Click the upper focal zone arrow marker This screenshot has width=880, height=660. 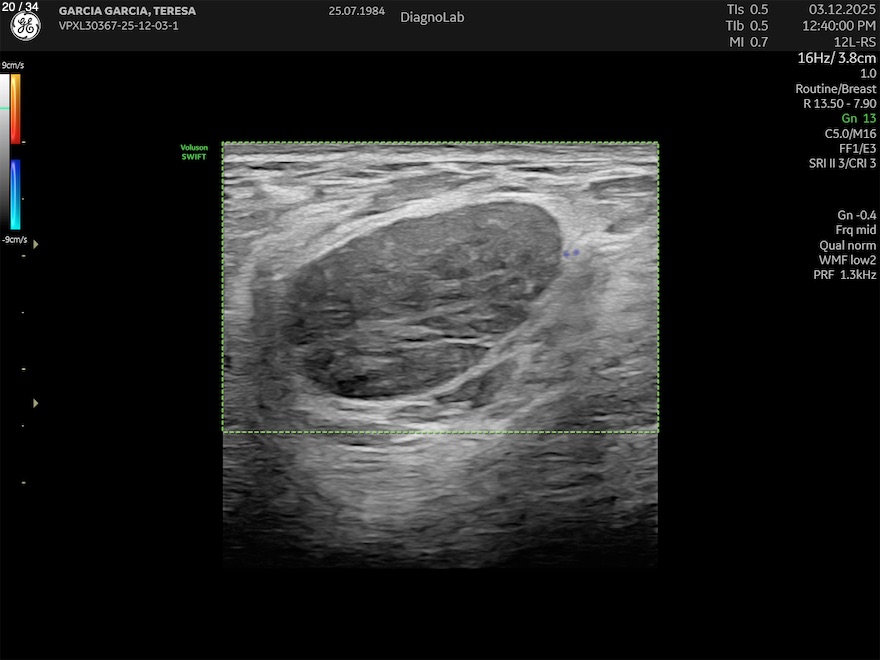point(36,244)
